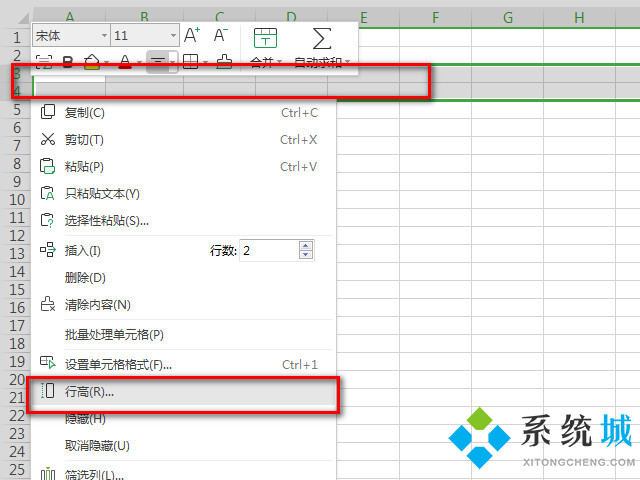
Task: Decrease 行数 with the down spinner
Action: click(306, 255)
